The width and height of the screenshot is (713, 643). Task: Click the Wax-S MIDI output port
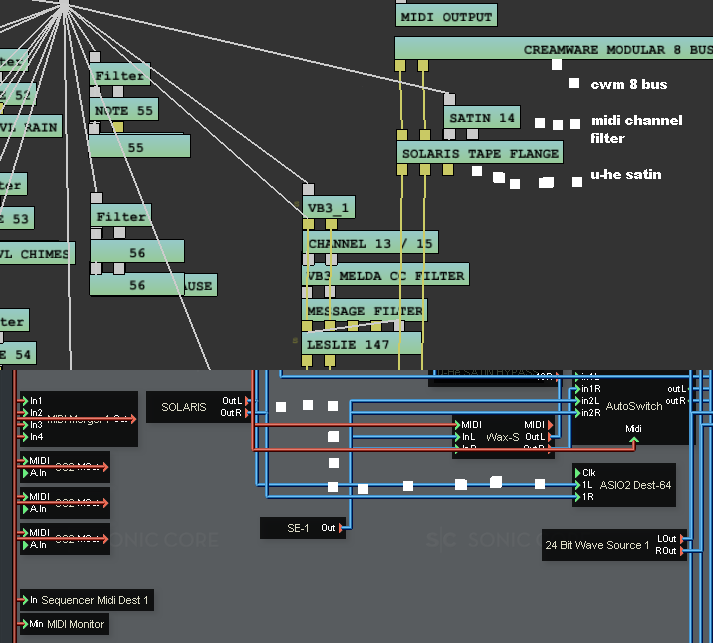pyautogui.click(x=550, y=425)
